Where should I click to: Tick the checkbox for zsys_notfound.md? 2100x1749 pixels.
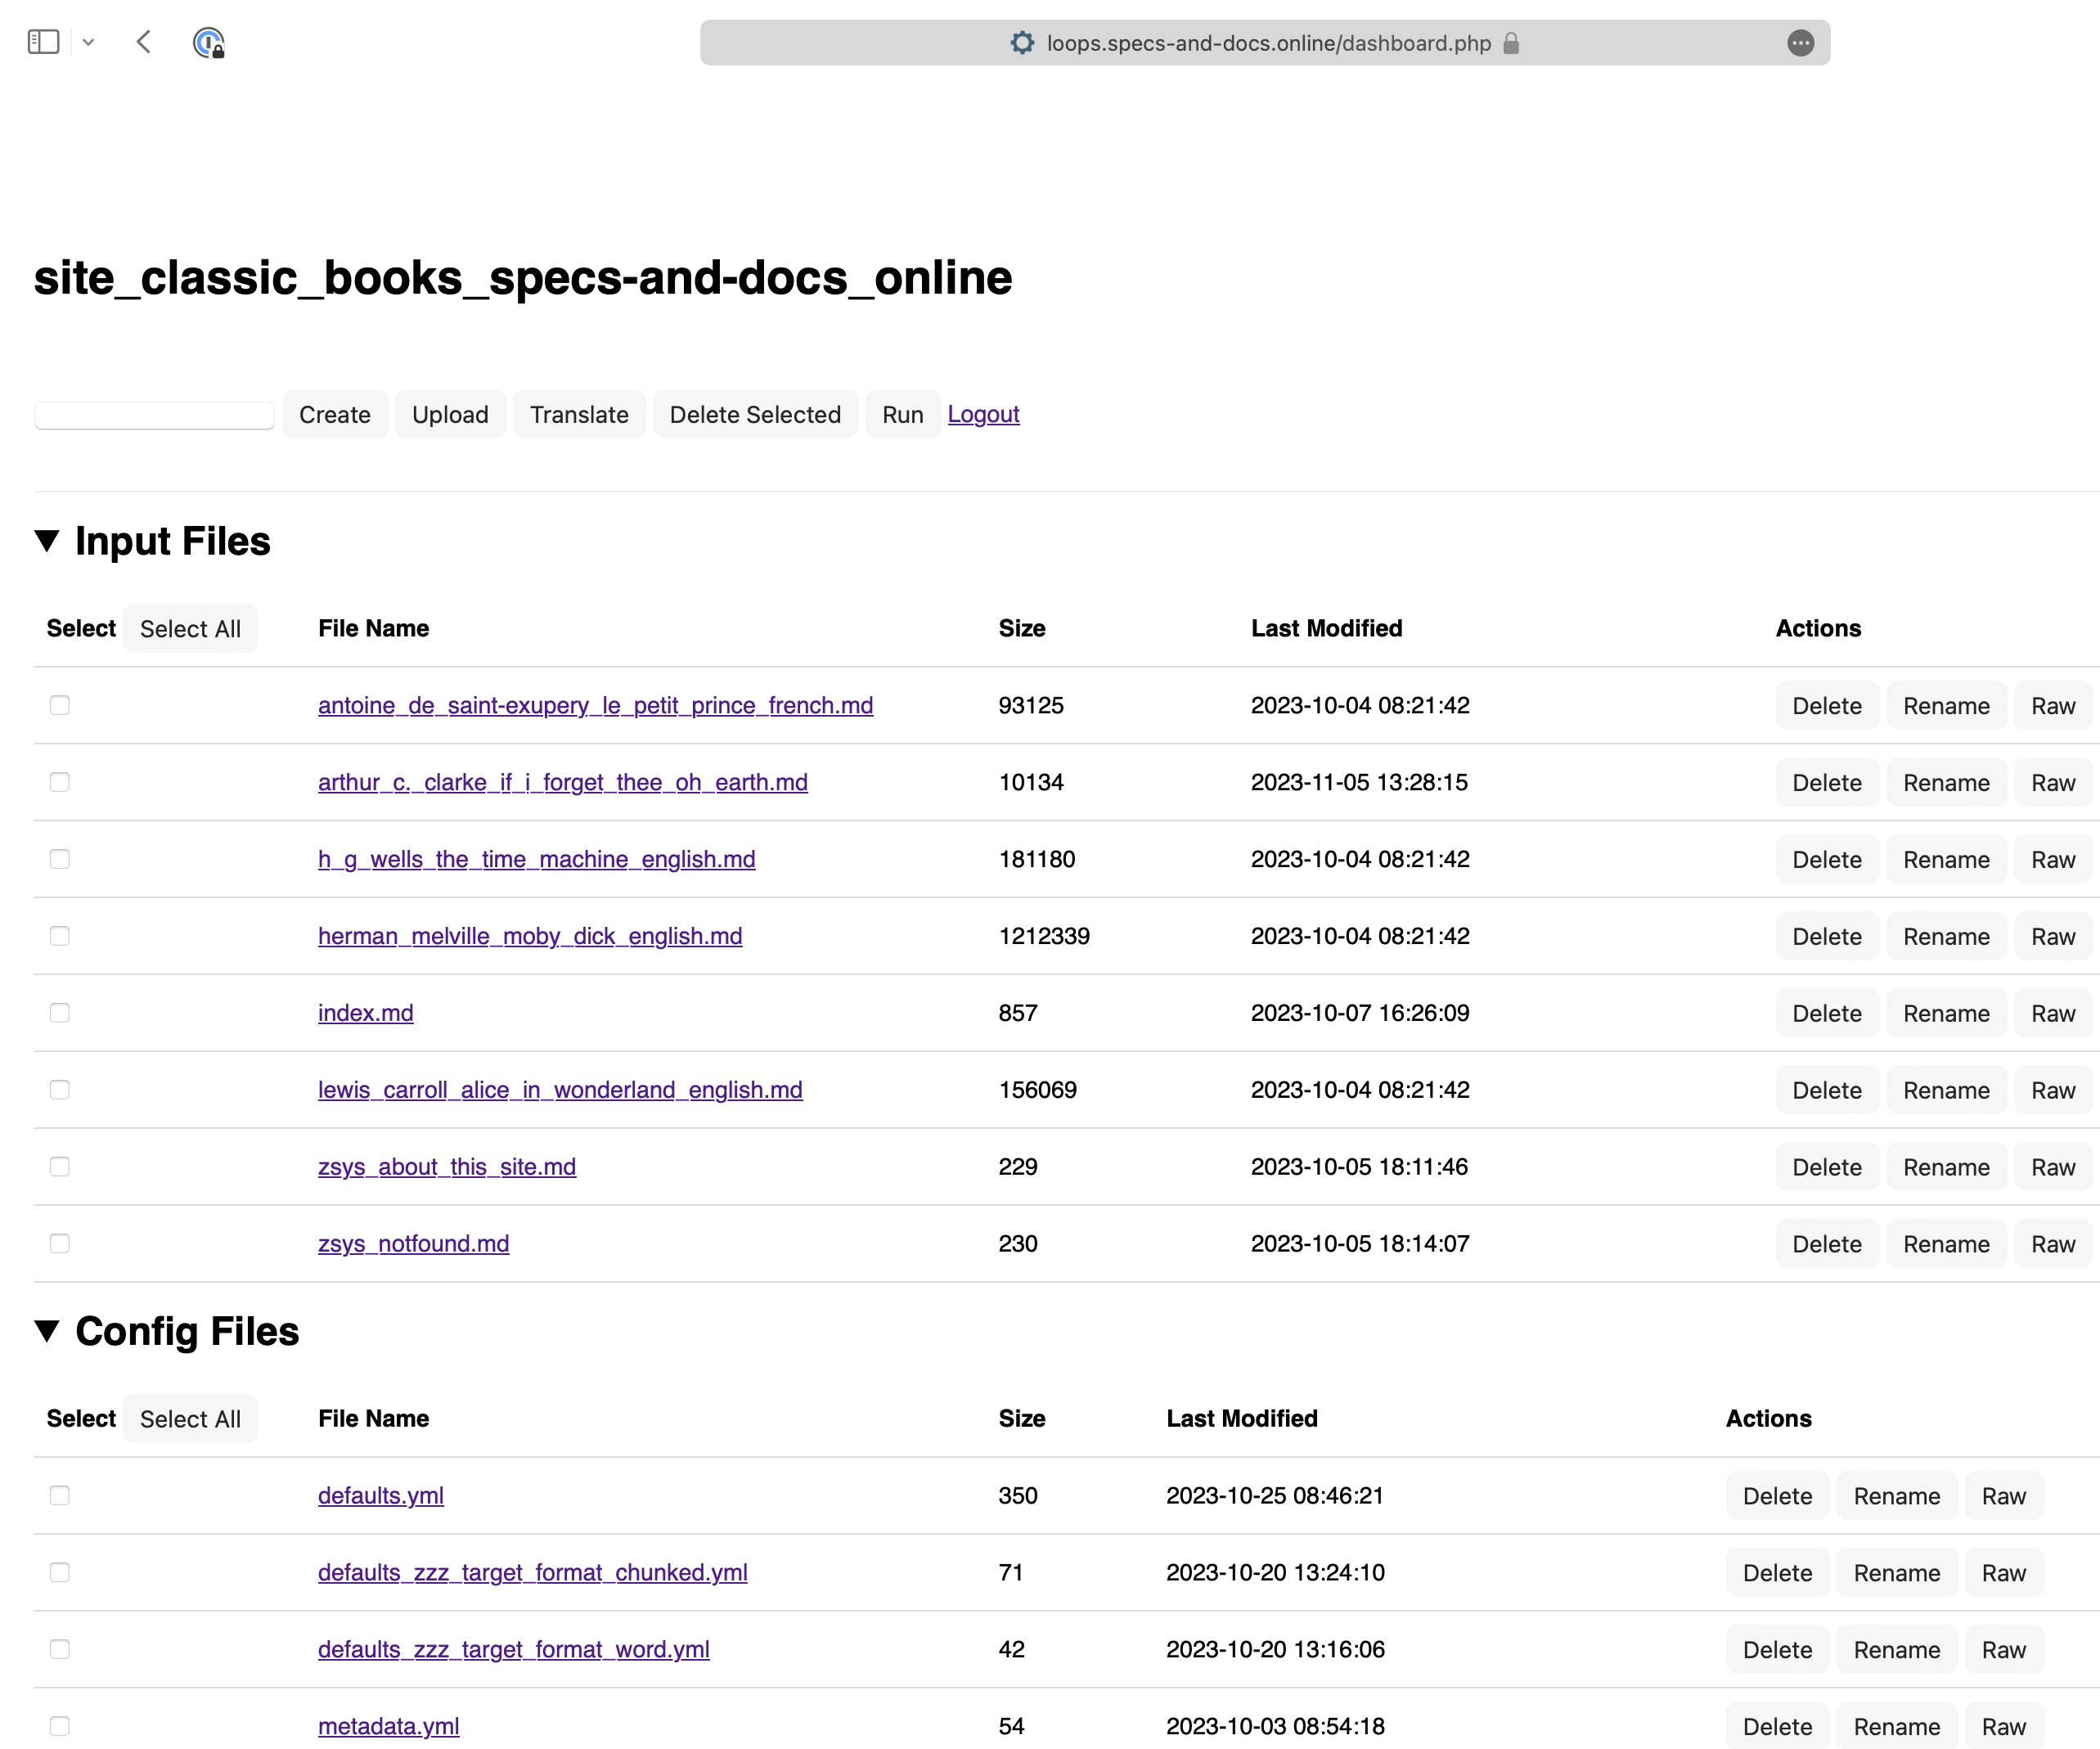click(x=60, y=1243)
